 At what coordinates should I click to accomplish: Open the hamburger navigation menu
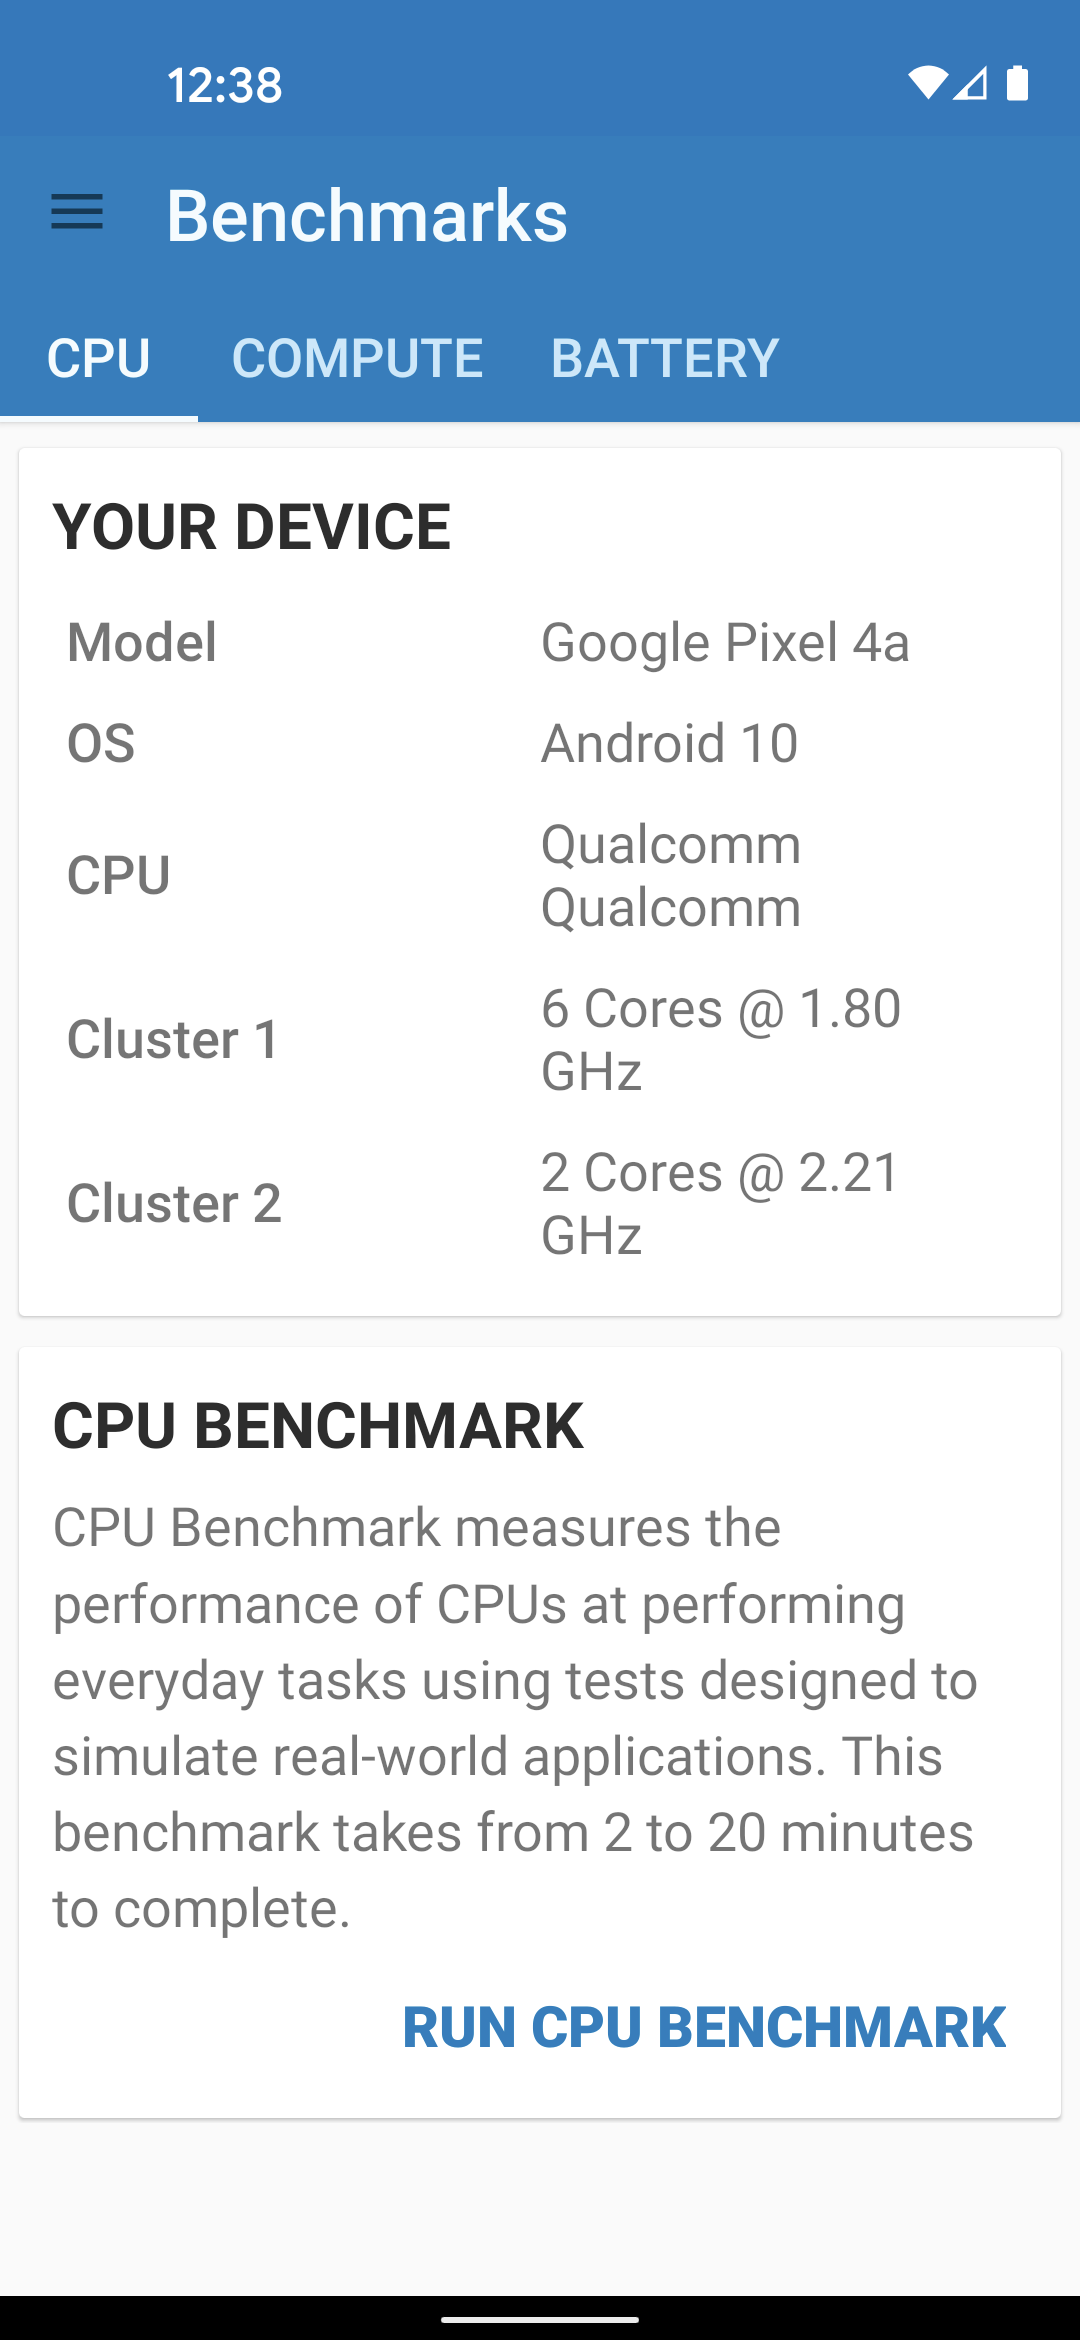tap(77, 212)
